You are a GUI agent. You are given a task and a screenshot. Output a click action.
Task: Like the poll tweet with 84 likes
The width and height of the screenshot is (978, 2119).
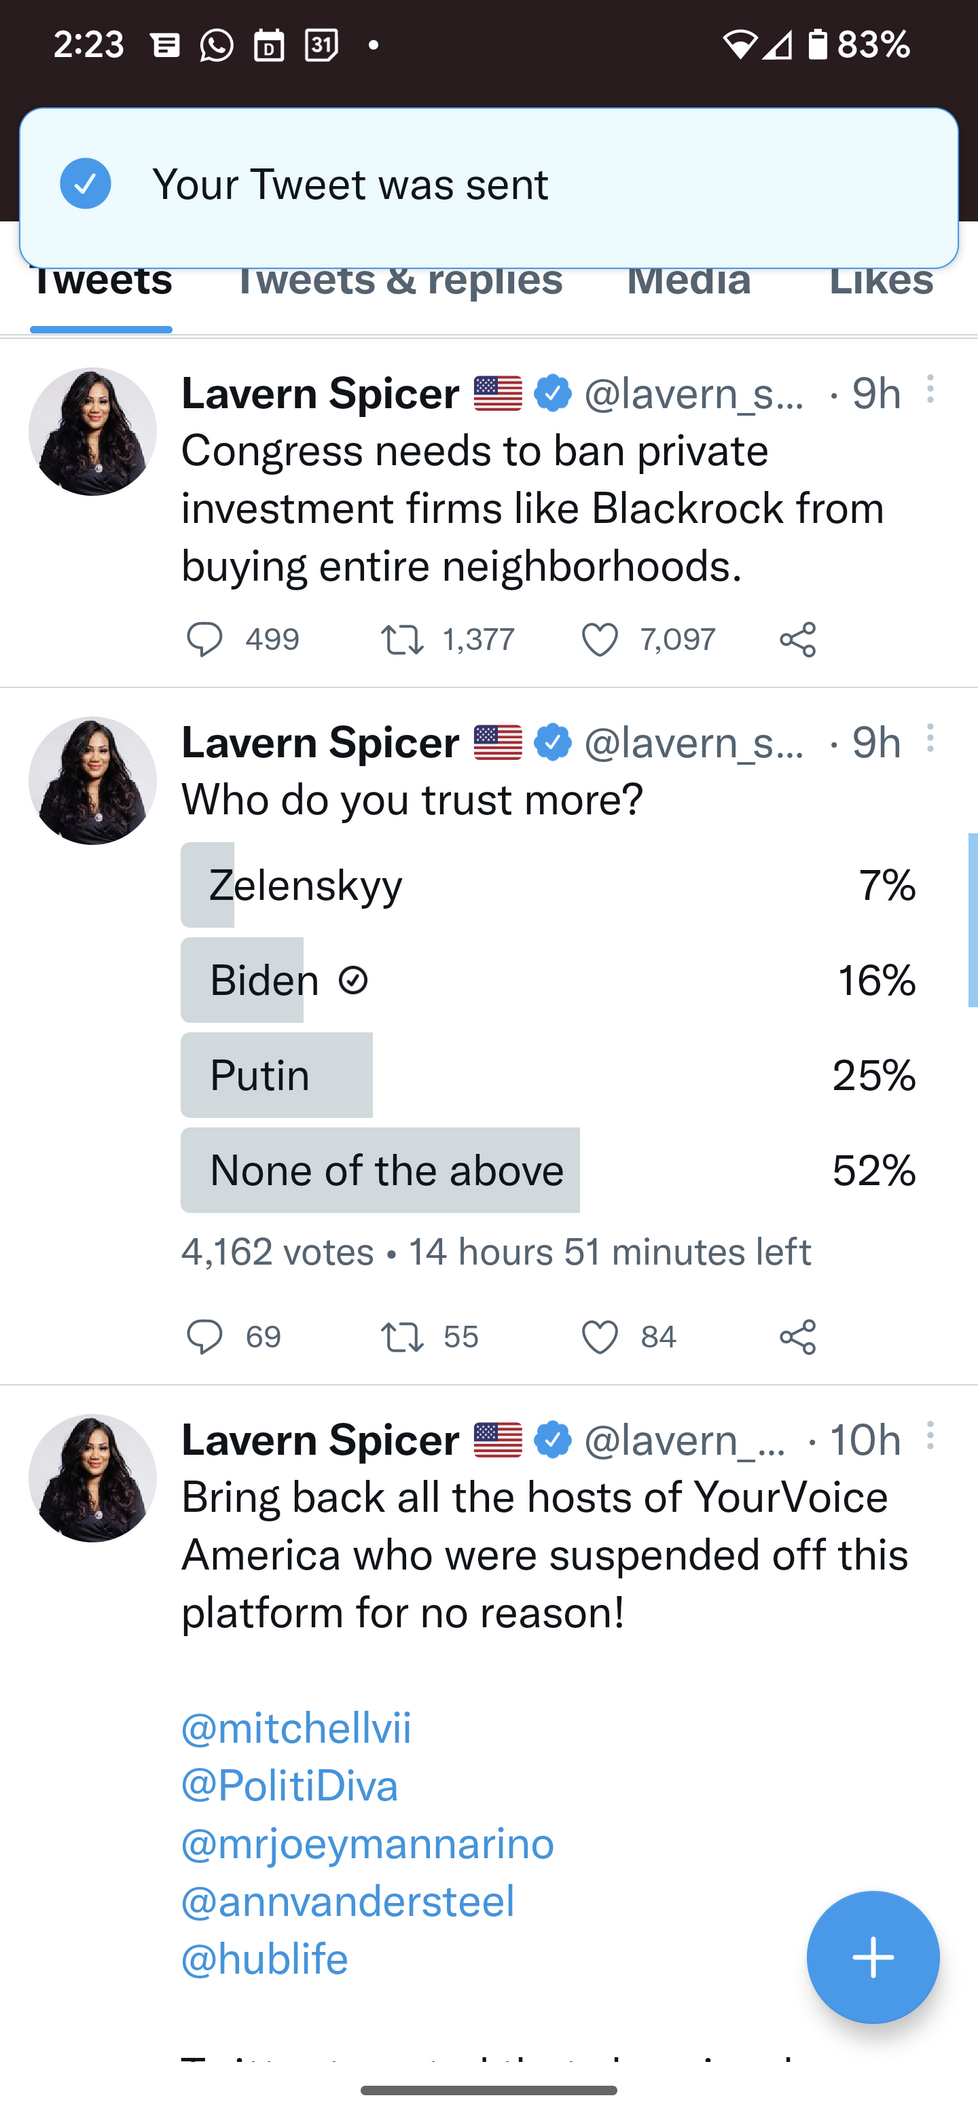coord(600,1337)
